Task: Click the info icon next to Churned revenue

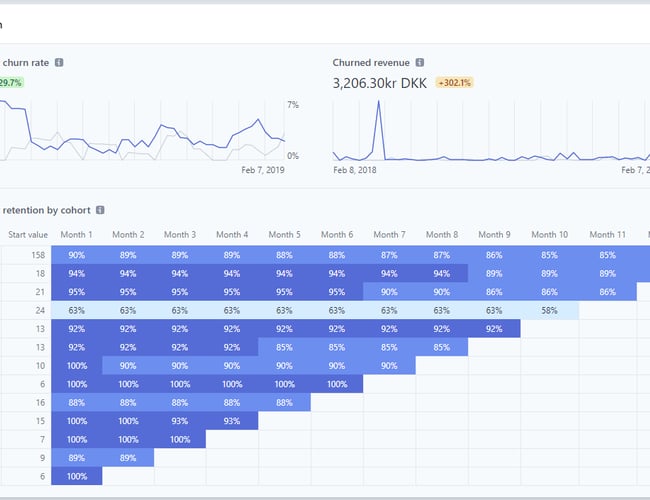Action: click(420, 63)
